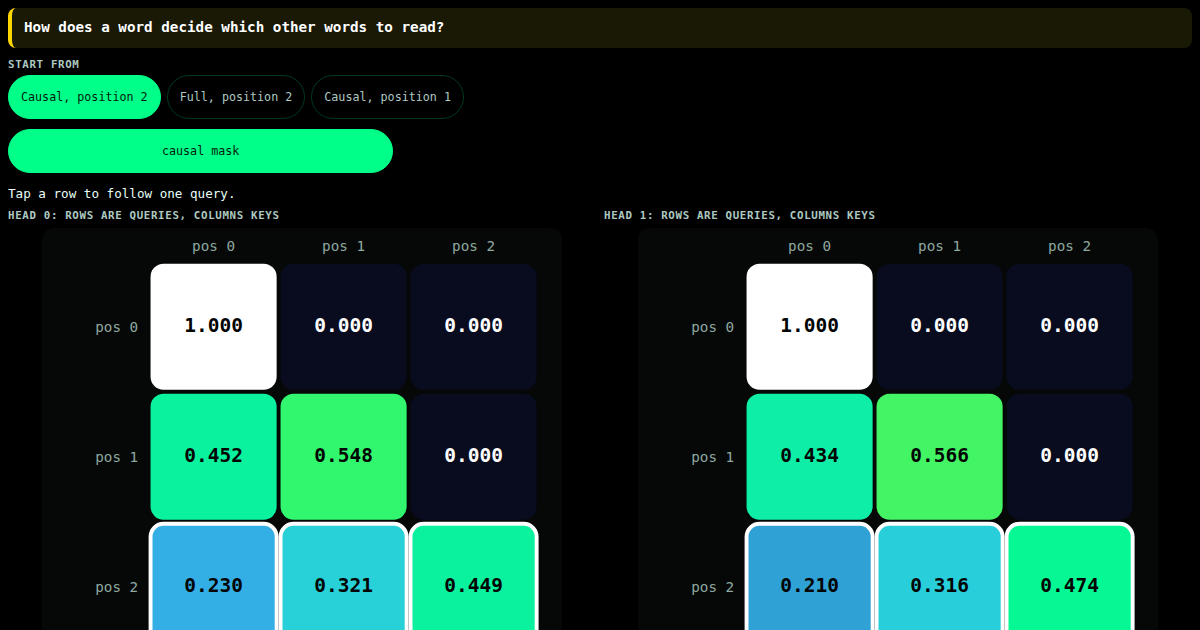Viewport: 1200px width, 630px height.
Task: Follow the "pos 1" query row label in Head 1
Action: (713, 457)
